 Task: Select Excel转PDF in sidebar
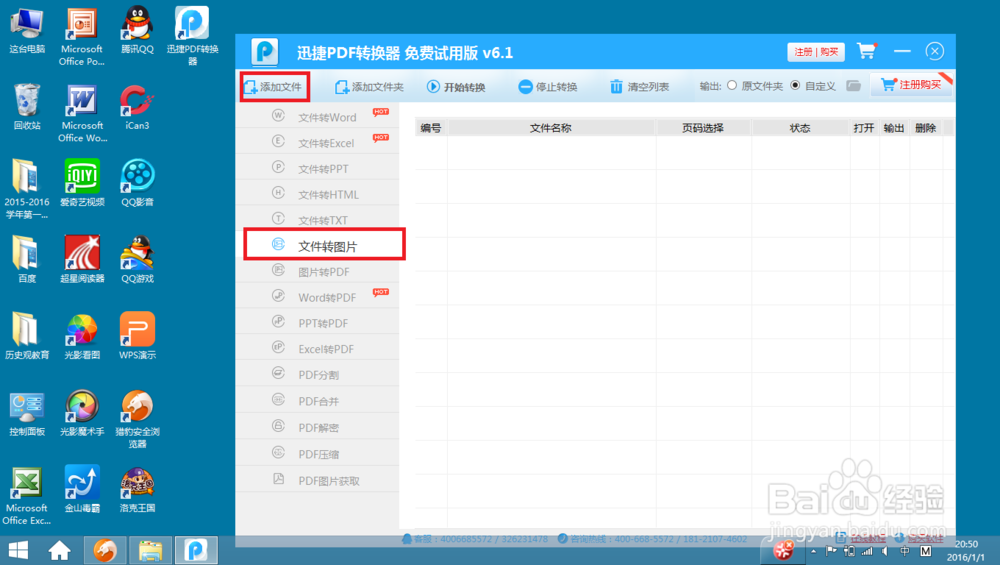318,349
